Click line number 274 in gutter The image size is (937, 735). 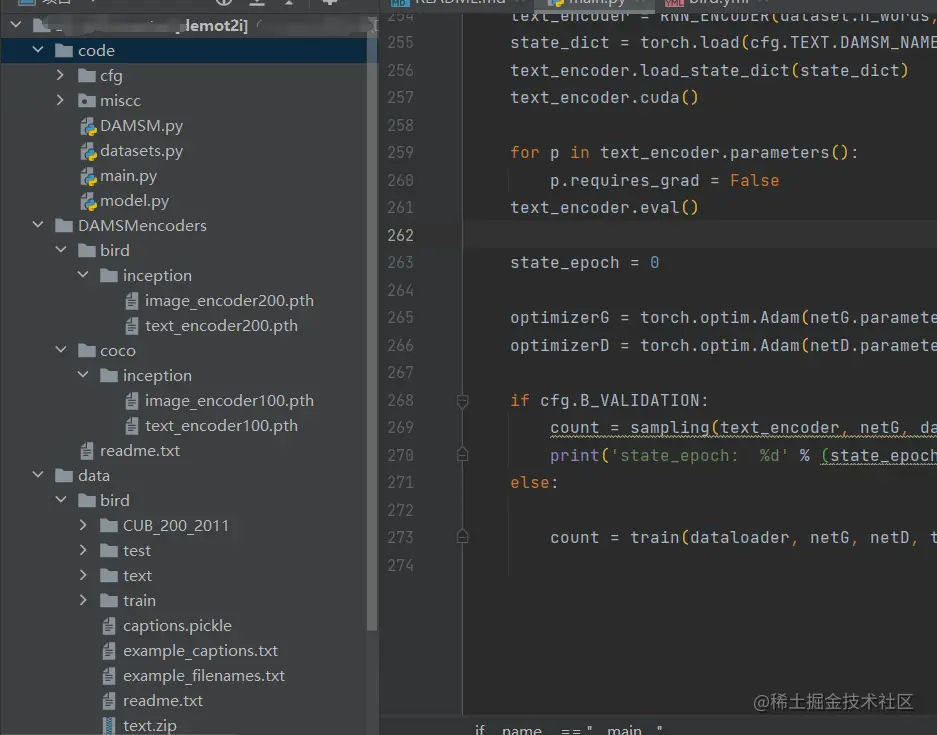click(400, 565)
